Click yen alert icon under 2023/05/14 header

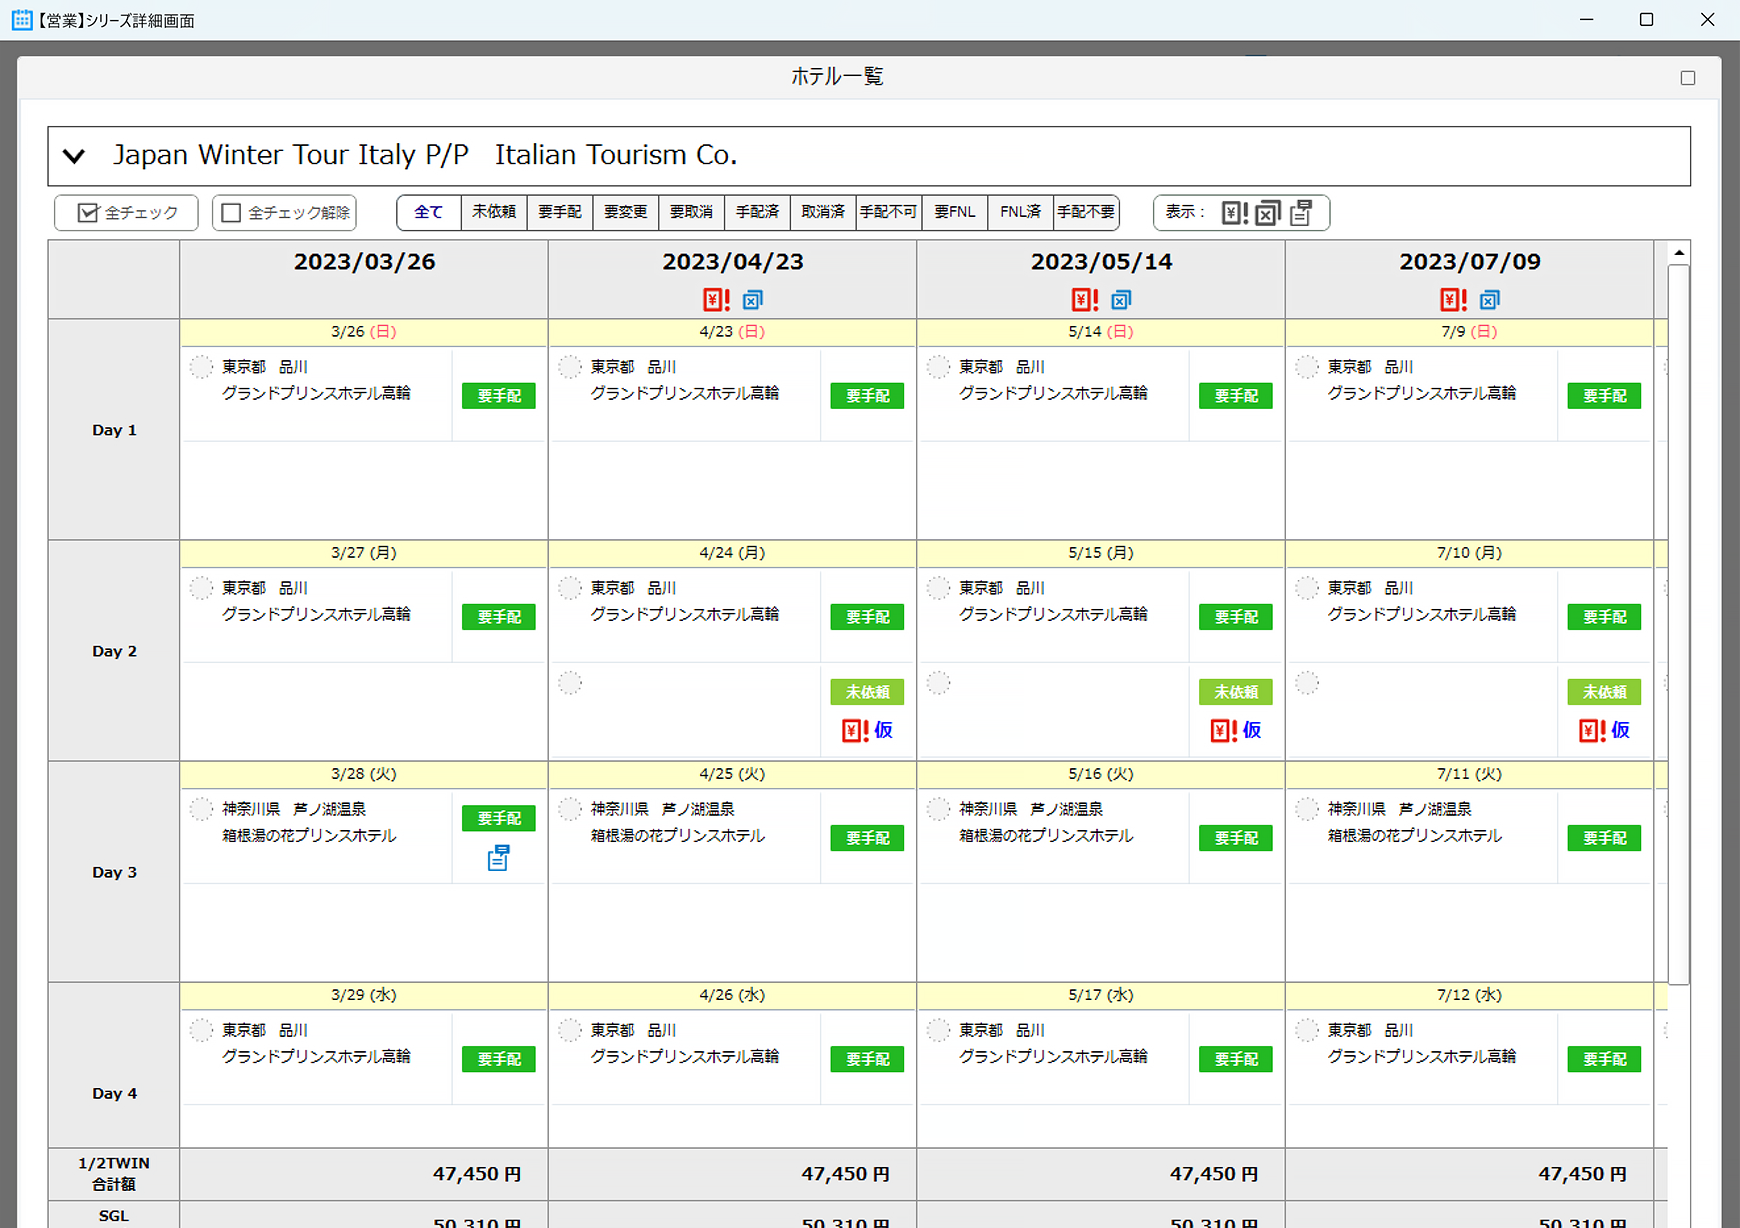[x=1085, y=300]
